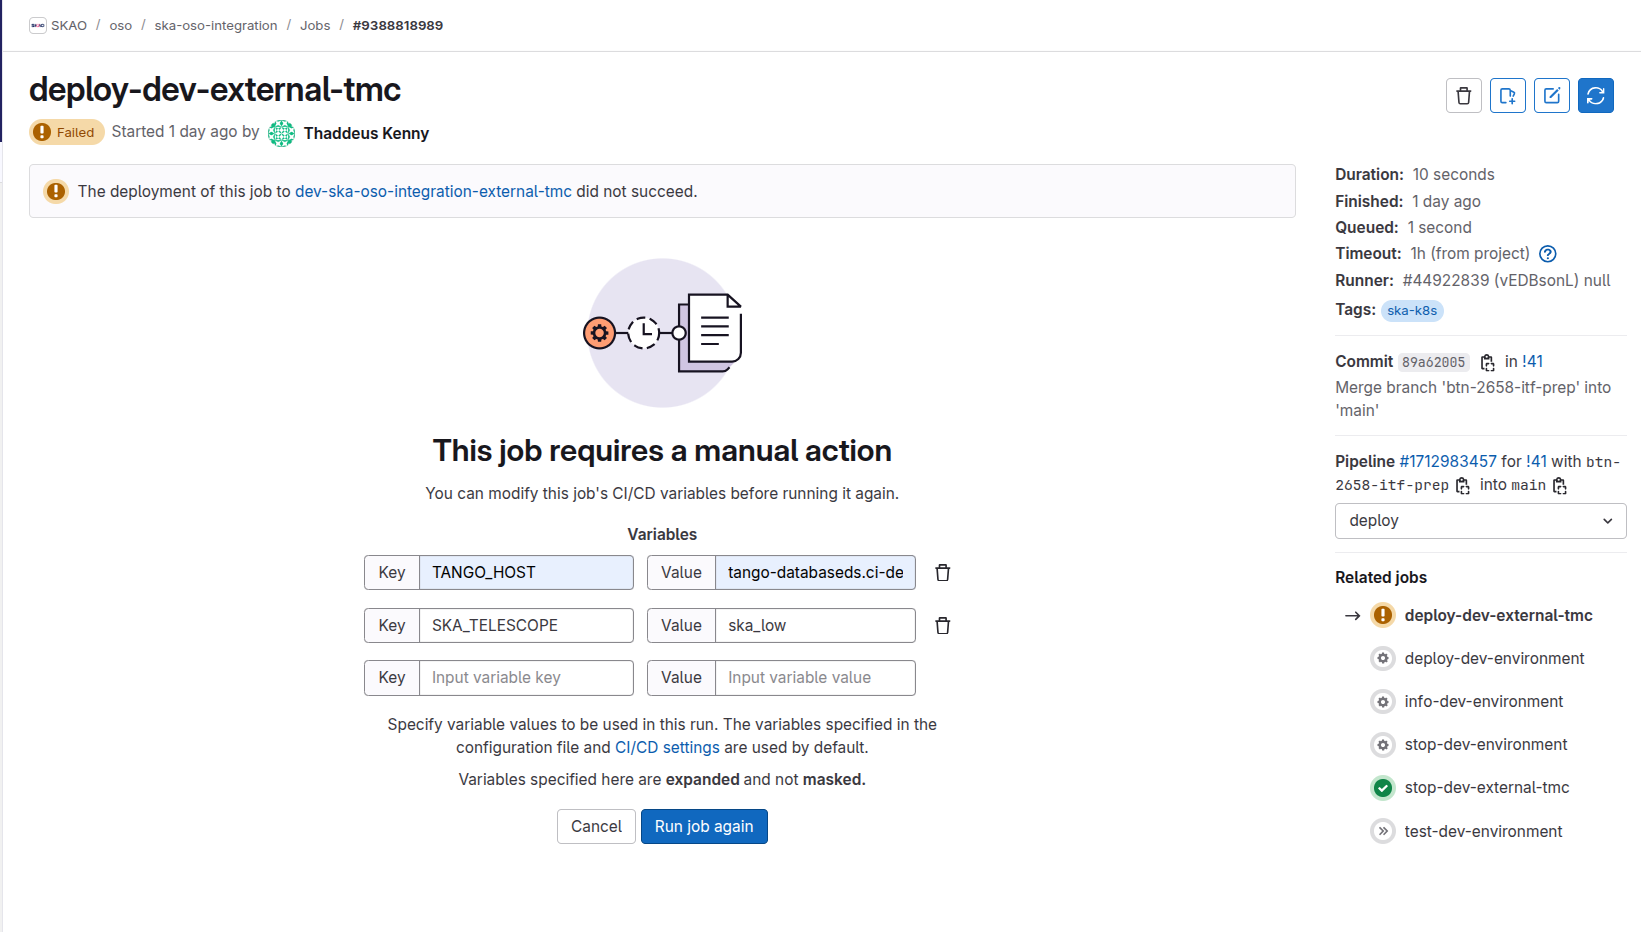This screenshot has width=1641, height=932.
Task: Click the pencil edit icon button at top right
Action: pos(1552,96)
